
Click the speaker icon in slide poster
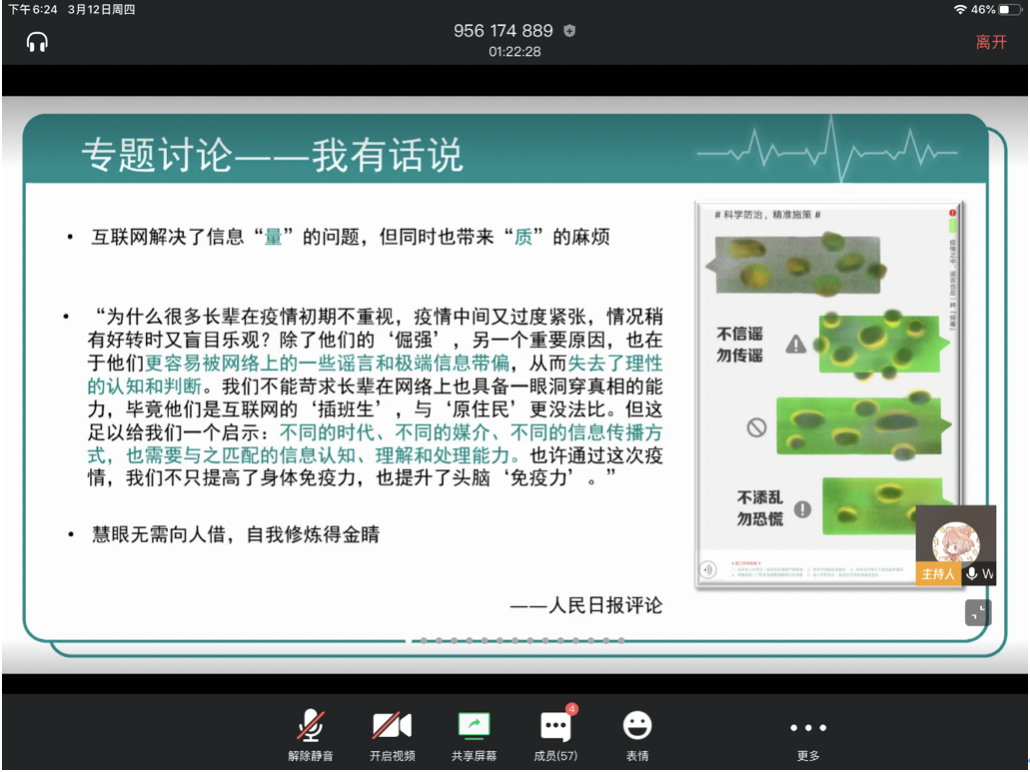point(708,569)
